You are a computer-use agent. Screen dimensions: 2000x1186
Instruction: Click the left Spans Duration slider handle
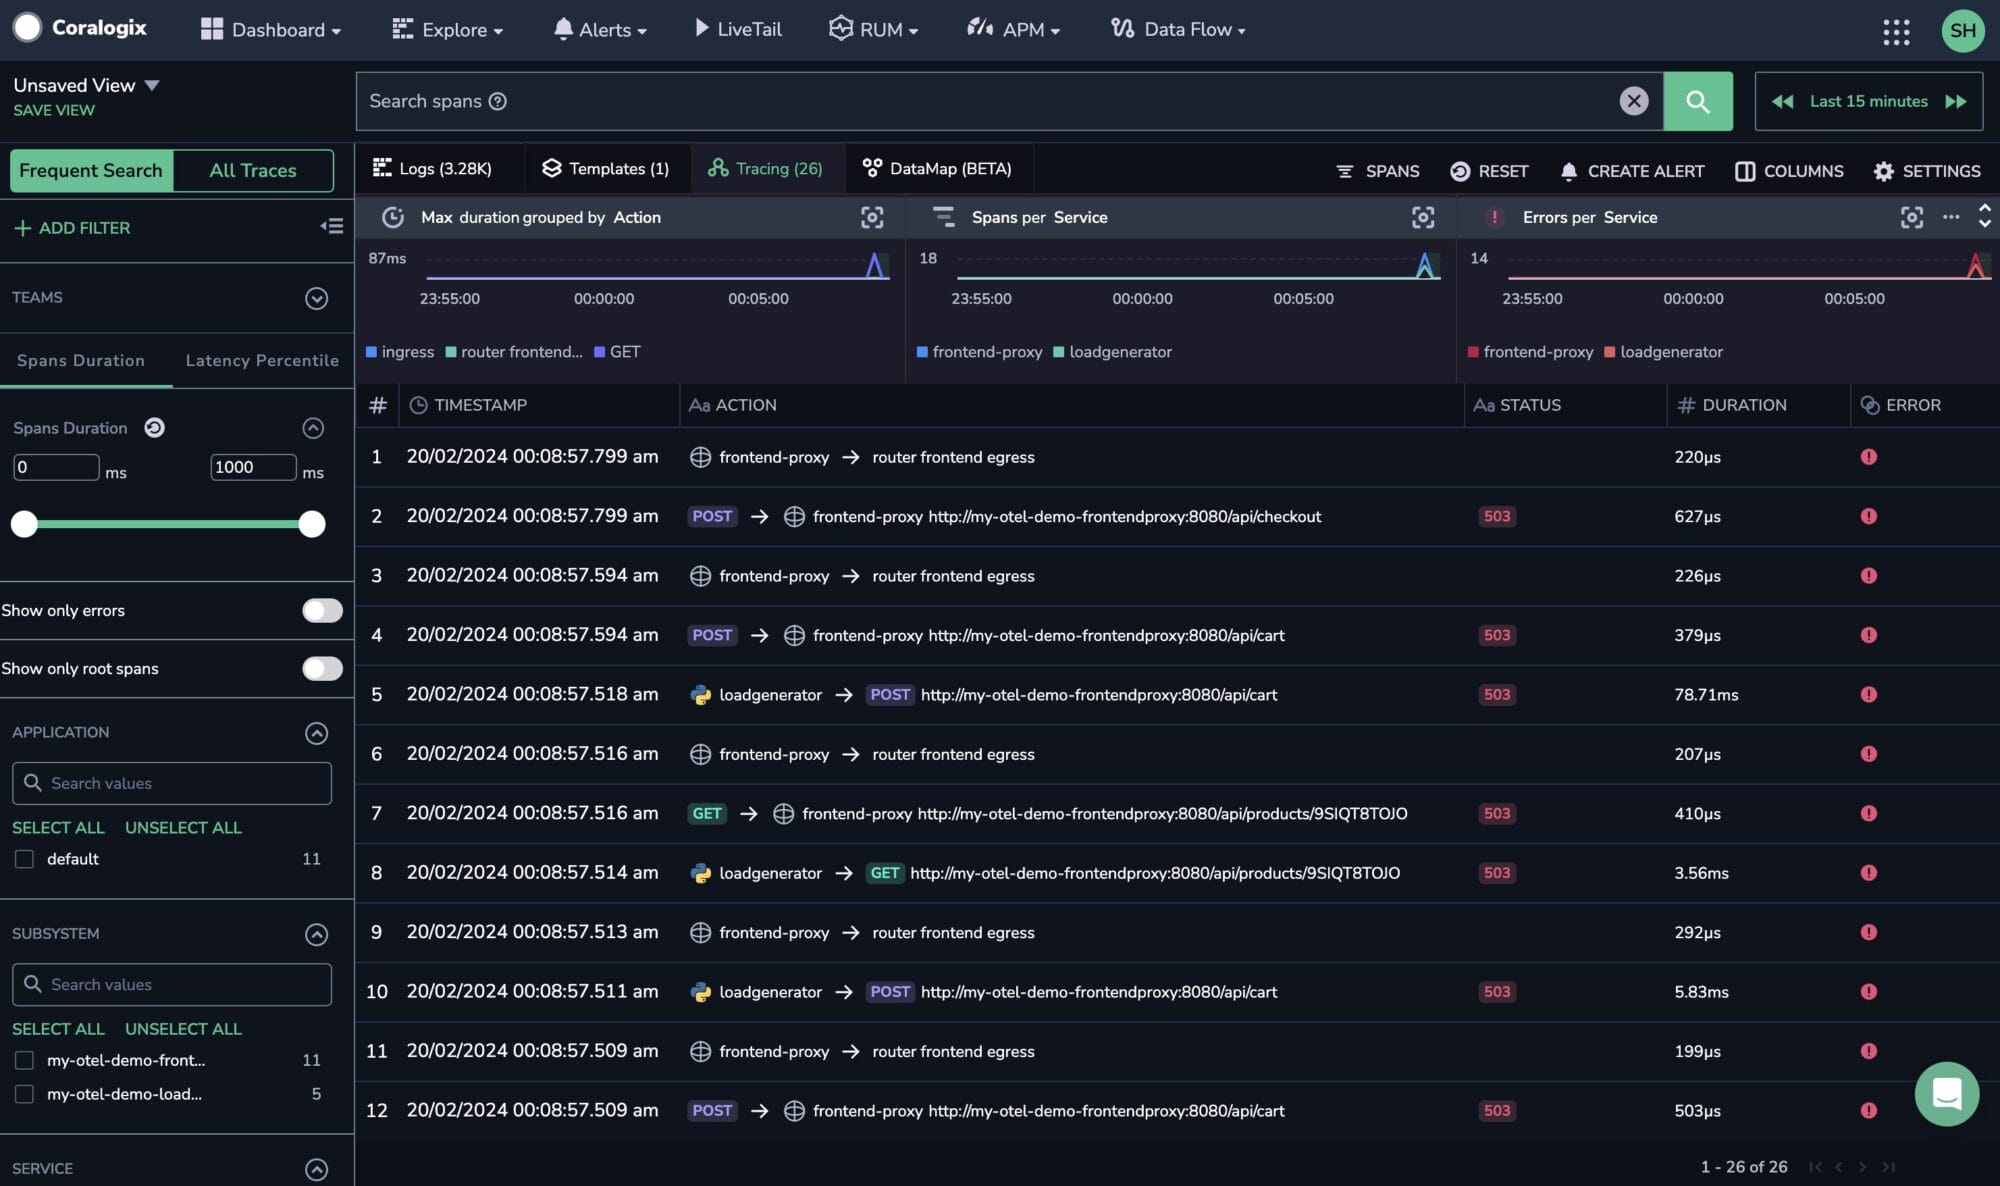(x=24, y=524)
